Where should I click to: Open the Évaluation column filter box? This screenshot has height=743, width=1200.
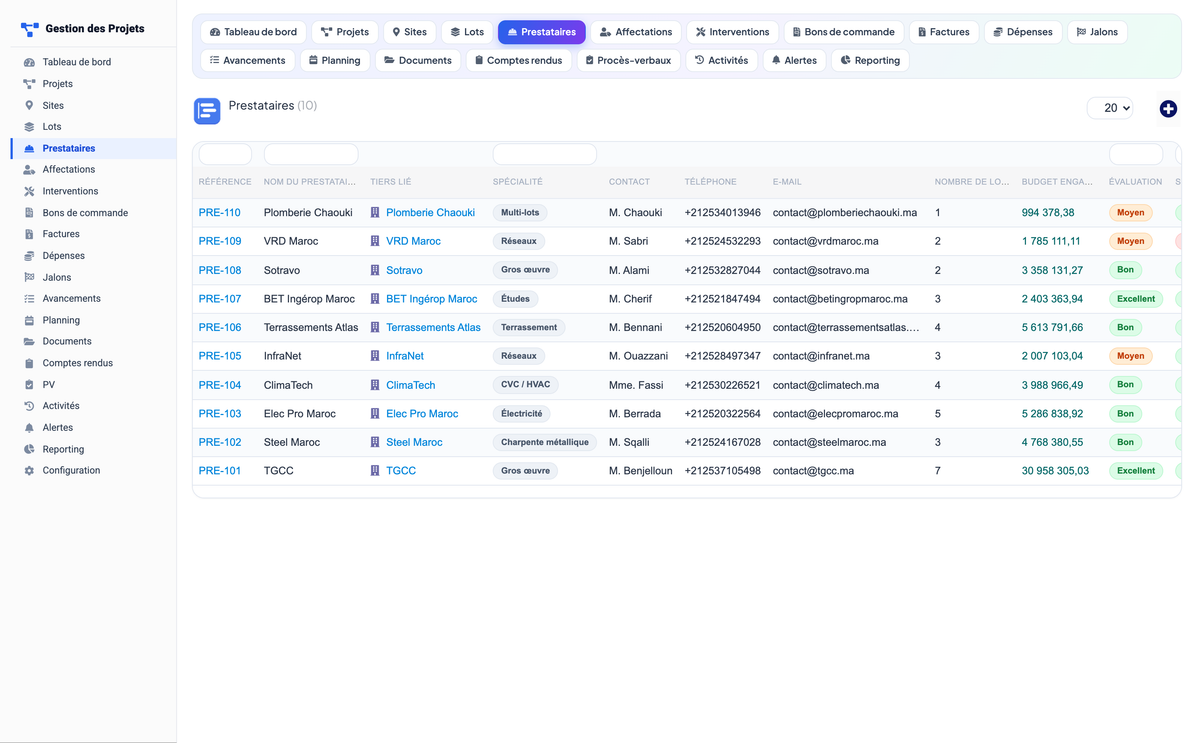(1135, 154)
